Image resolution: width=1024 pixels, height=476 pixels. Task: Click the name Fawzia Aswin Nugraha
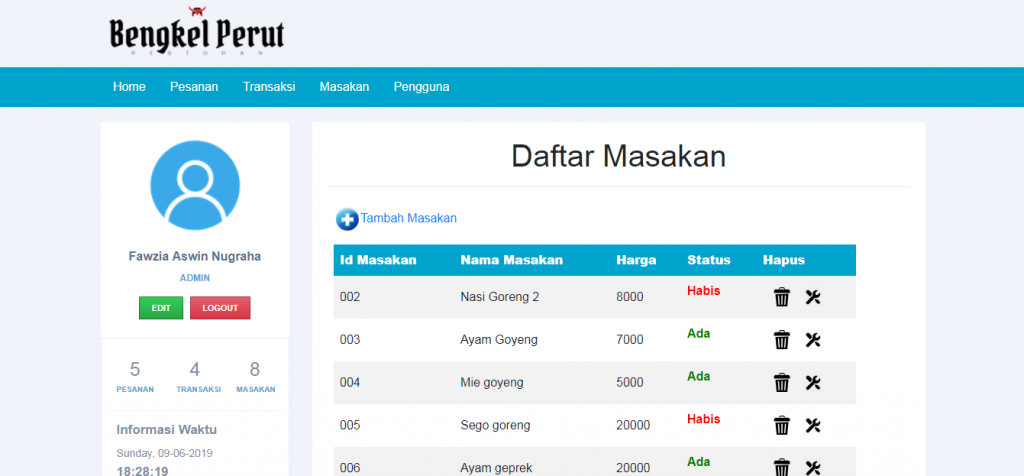pyautogui.click(x=195, y=257)
